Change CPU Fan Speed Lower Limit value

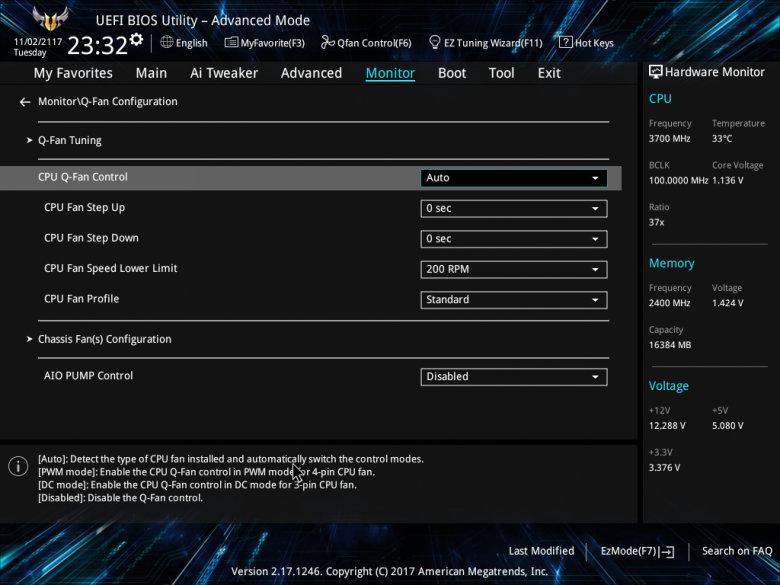[514, 269]
